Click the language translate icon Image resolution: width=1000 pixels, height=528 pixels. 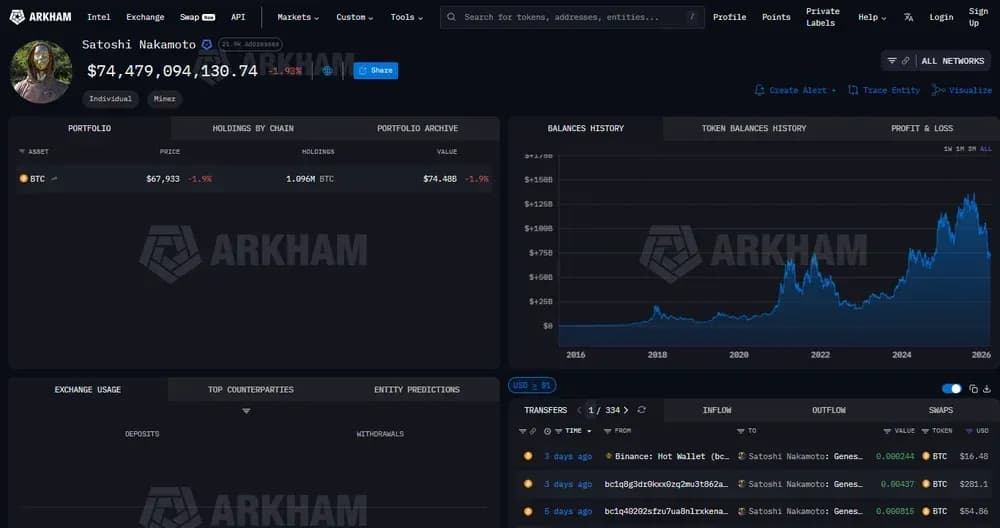click(908, 17)
